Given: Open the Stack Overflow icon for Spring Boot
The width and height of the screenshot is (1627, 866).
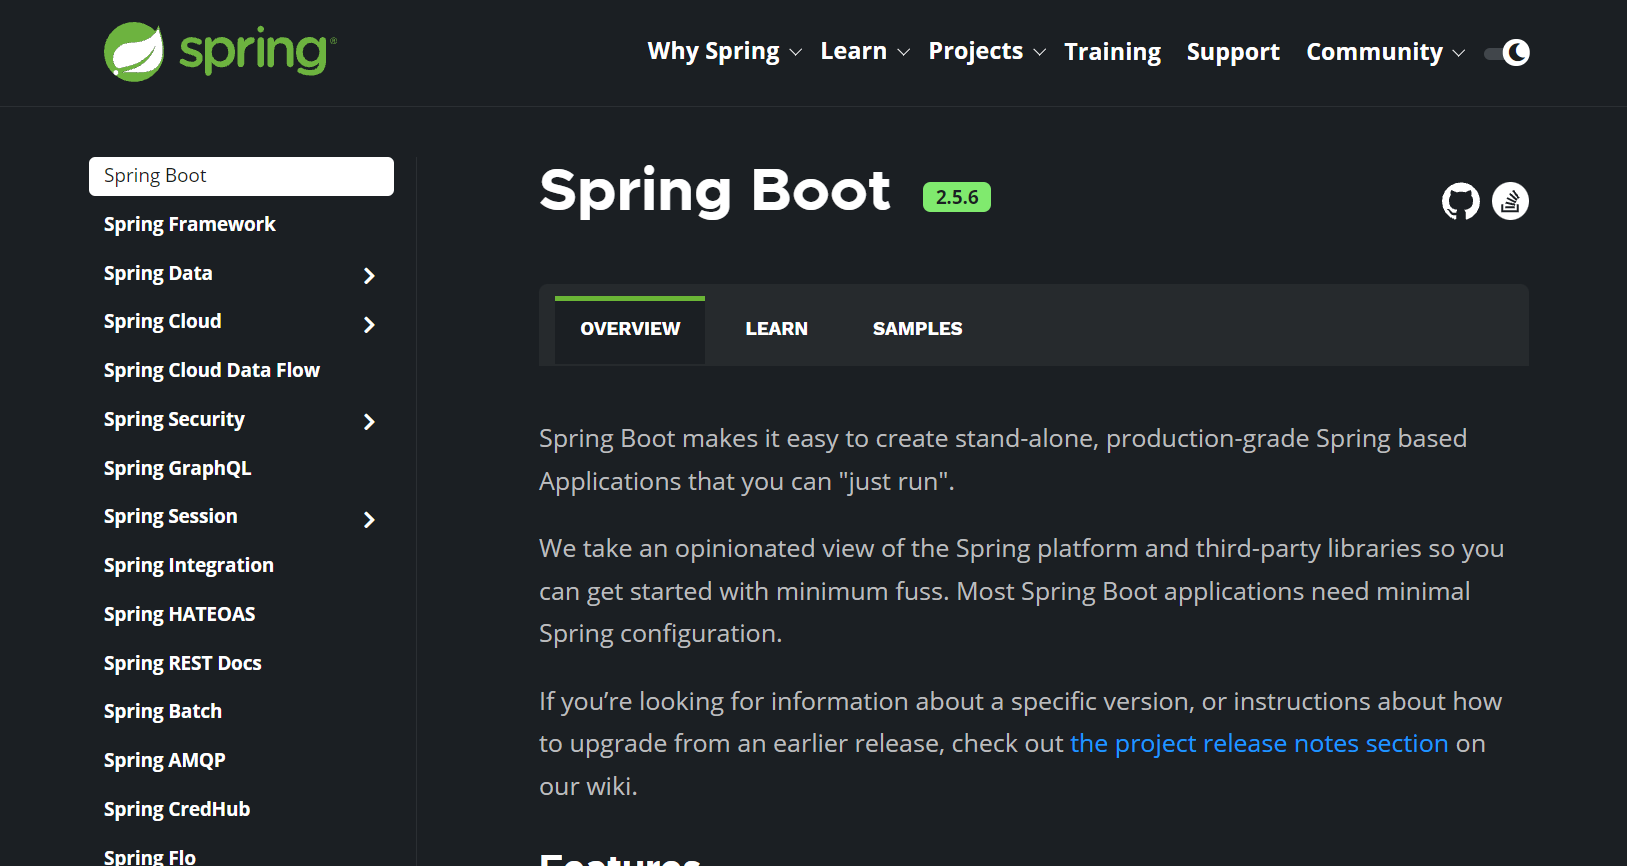Looking at the screenshot, I should click(x=1510, y=201).
